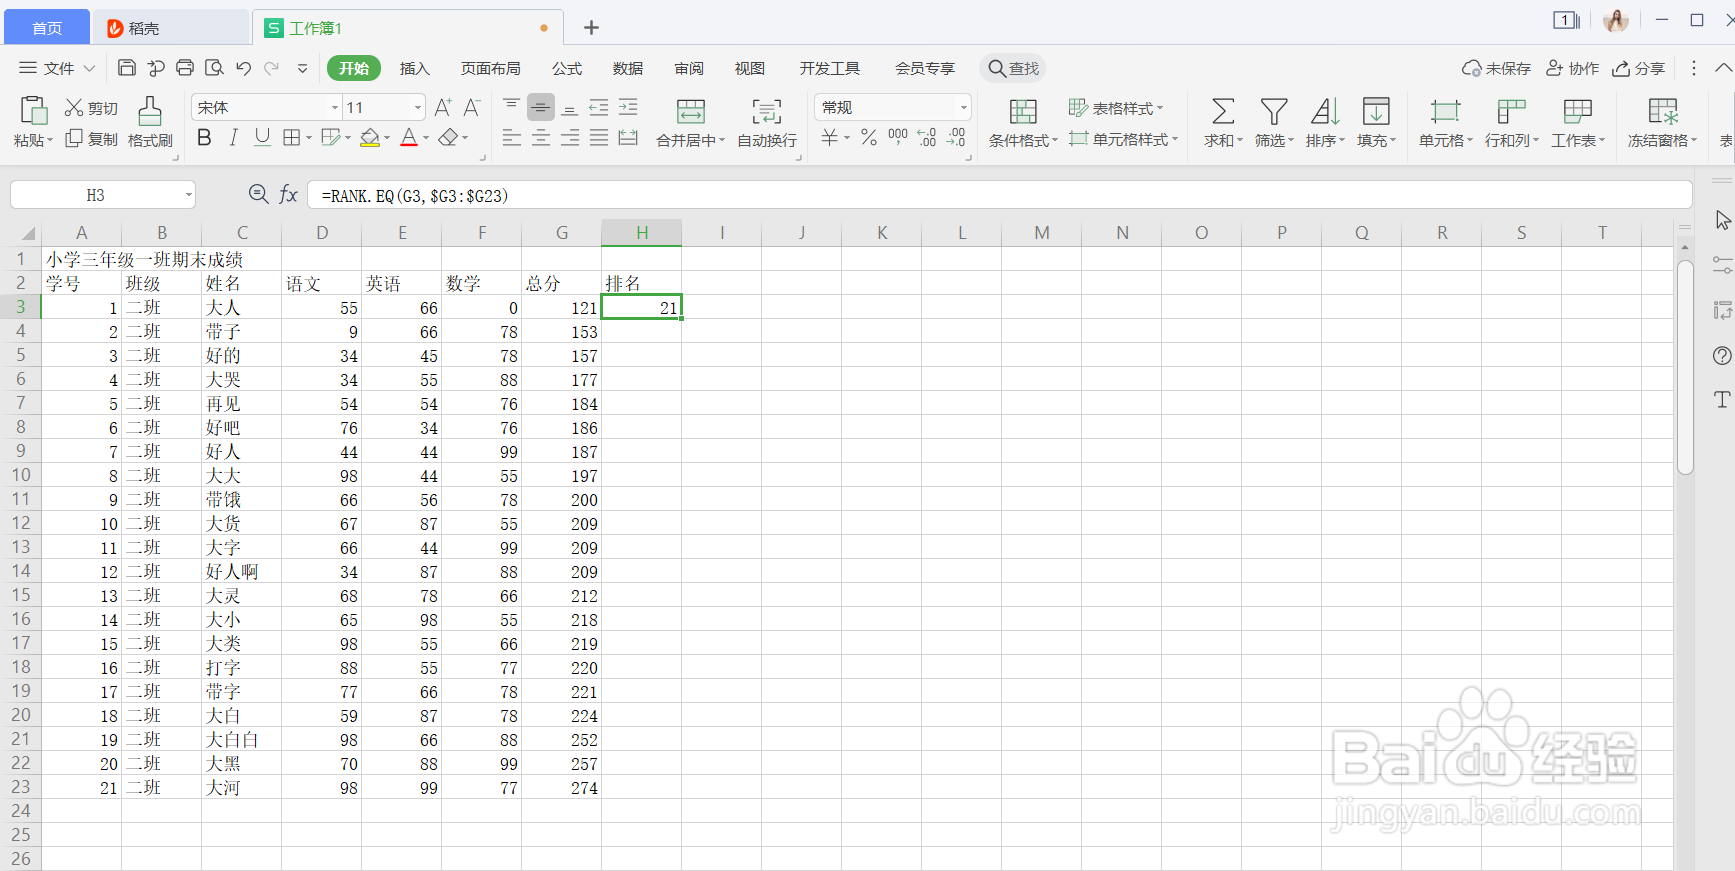
Task: Click the Filter funnel icon
Action: point(1274,111)
